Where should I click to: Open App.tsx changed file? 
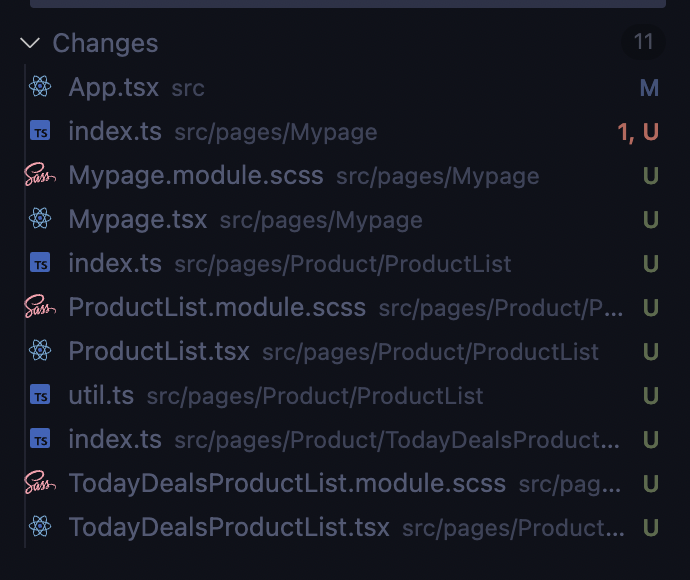[x=113, y=87]
